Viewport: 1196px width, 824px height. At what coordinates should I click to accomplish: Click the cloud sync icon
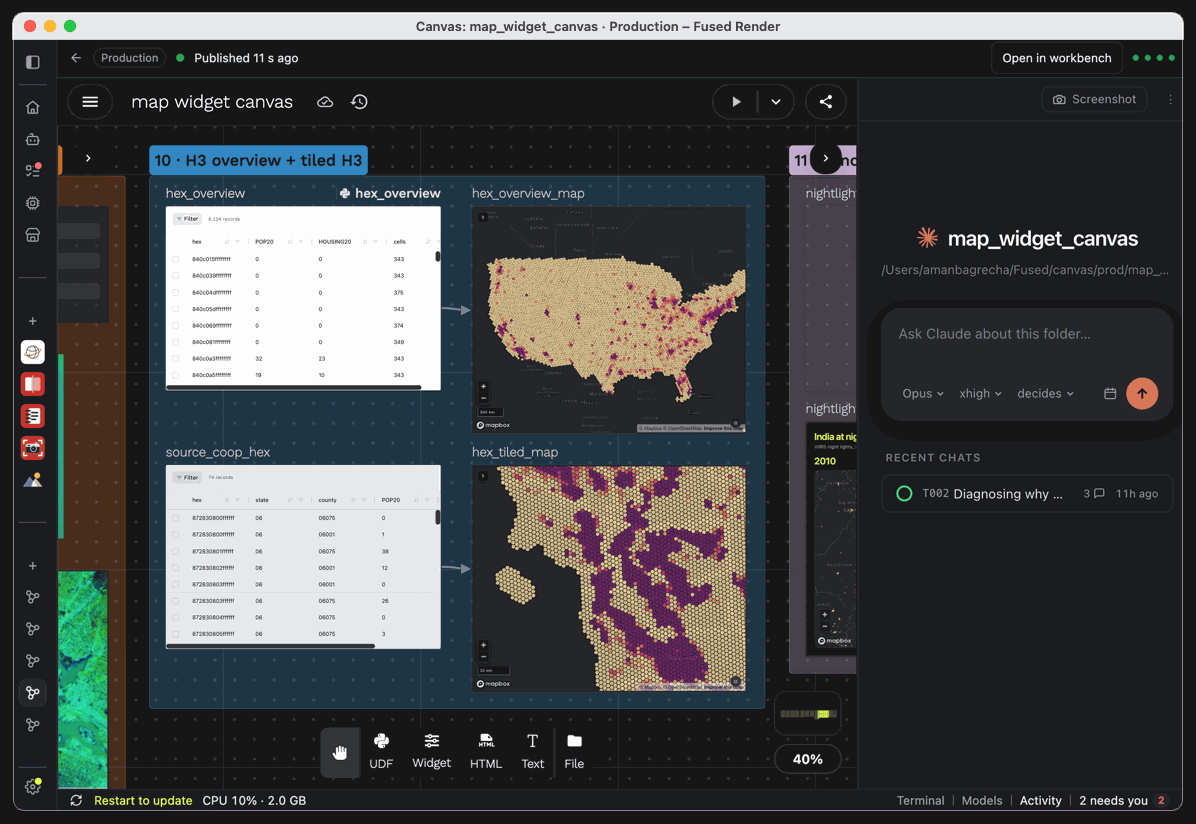point(325,101)
